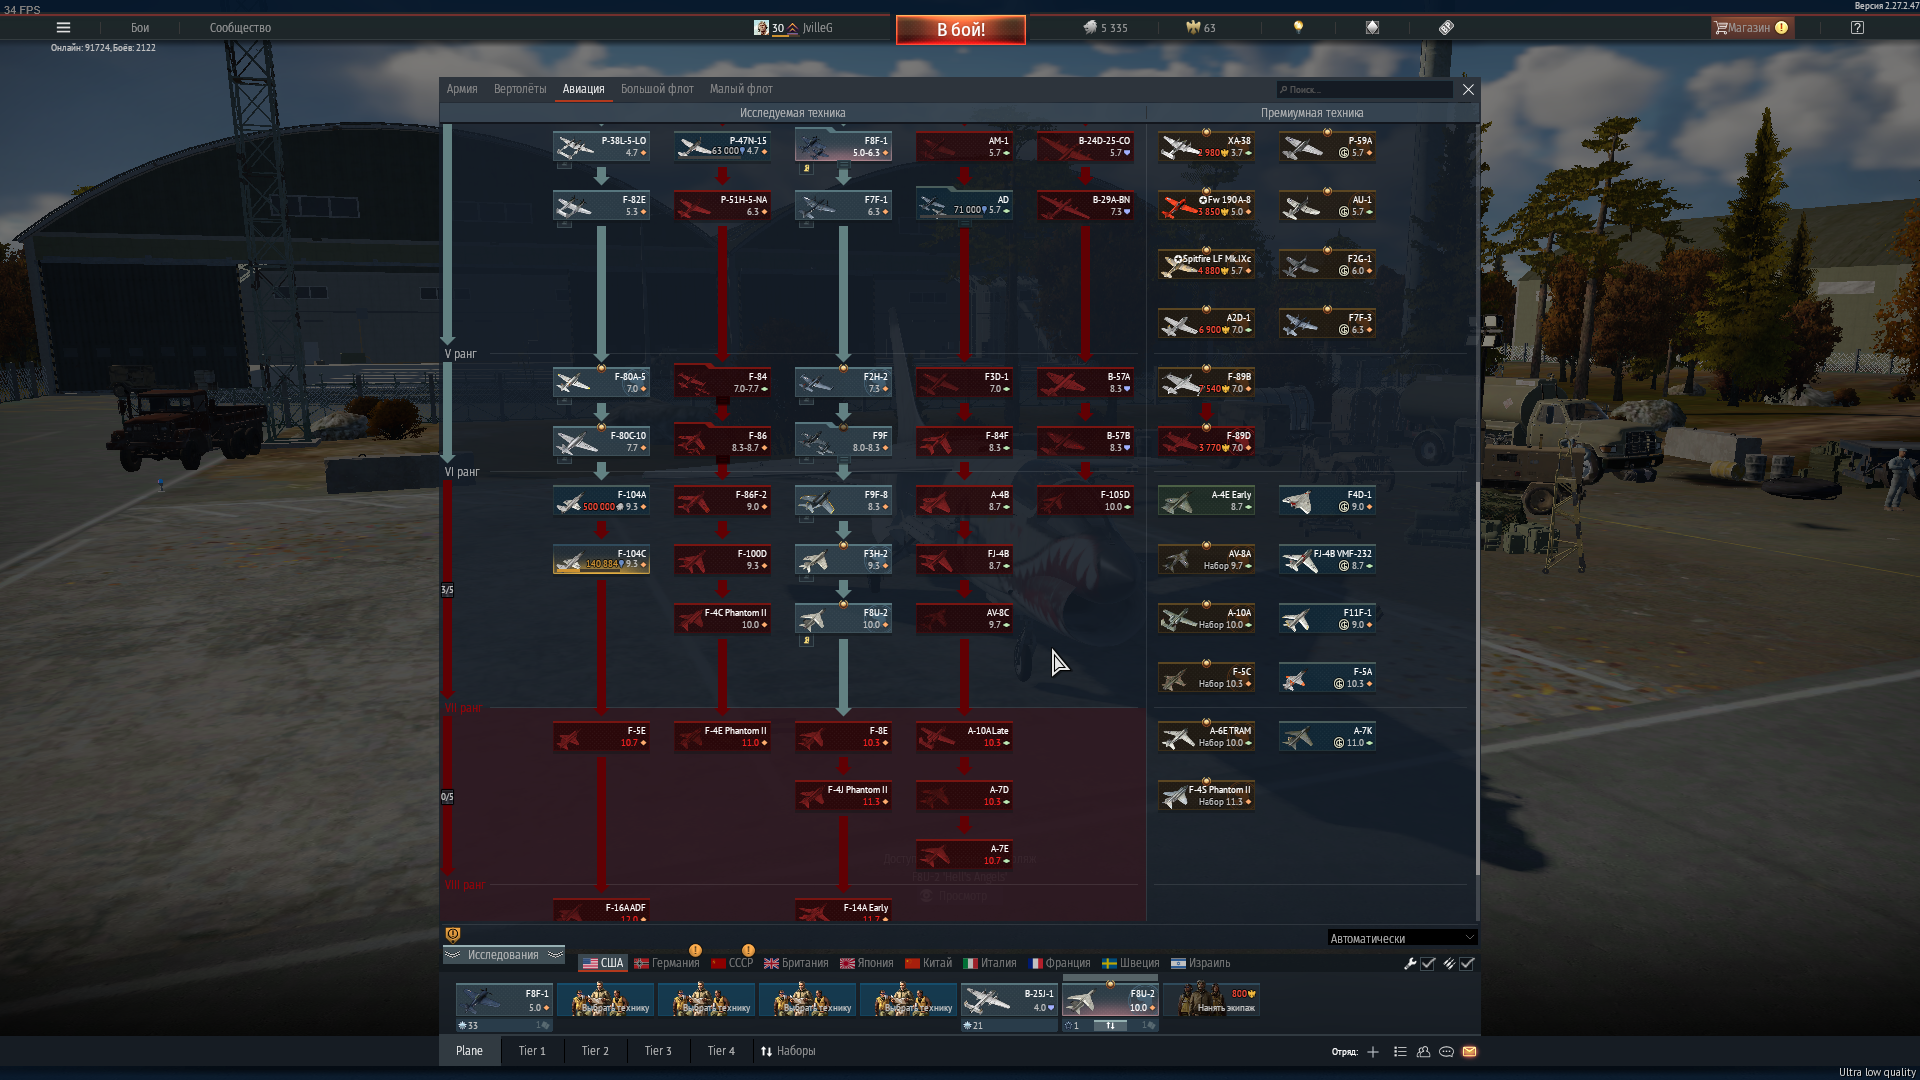Focus the Поиск search field

click(1364, 90)
